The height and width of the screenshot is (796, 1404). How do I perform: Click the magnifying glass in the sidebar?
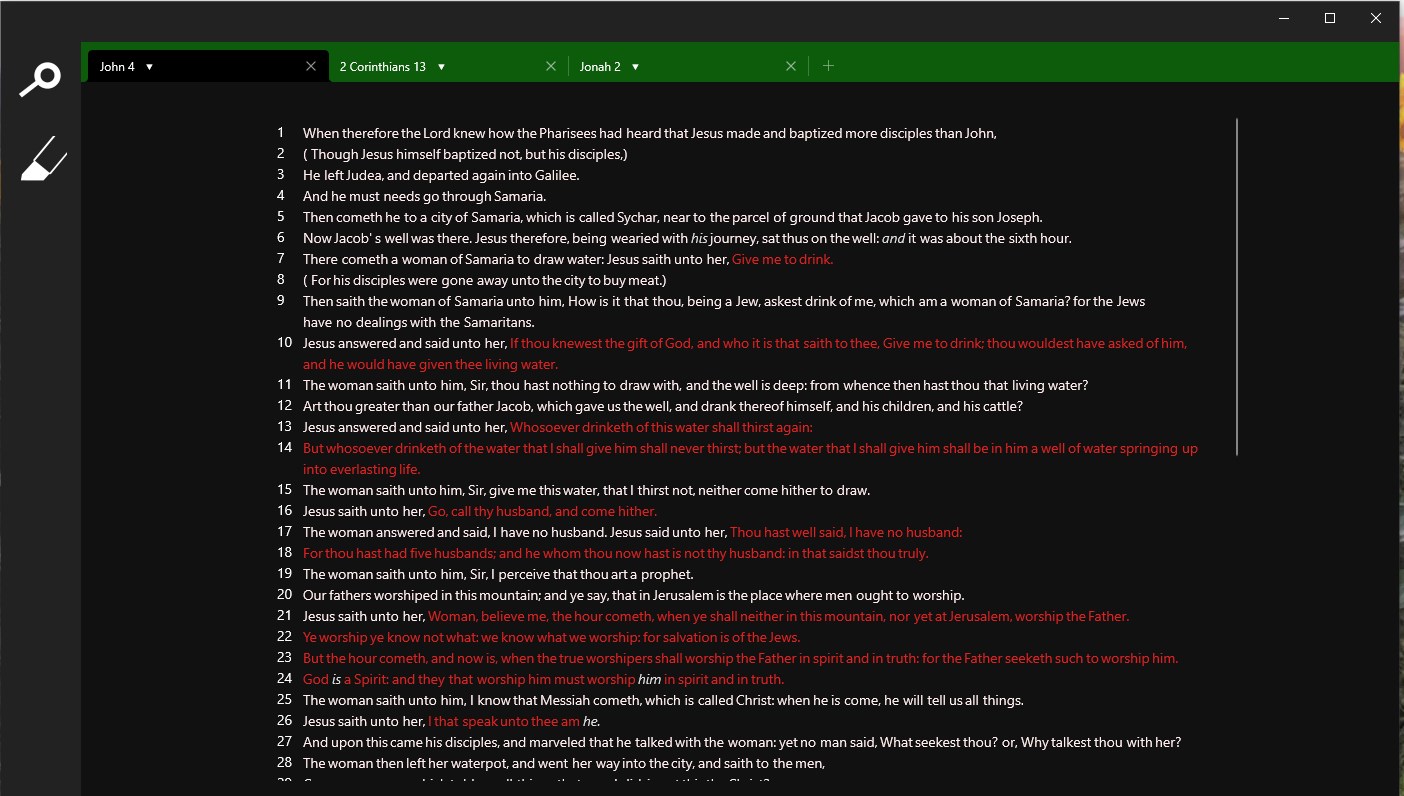coord(40,78)
